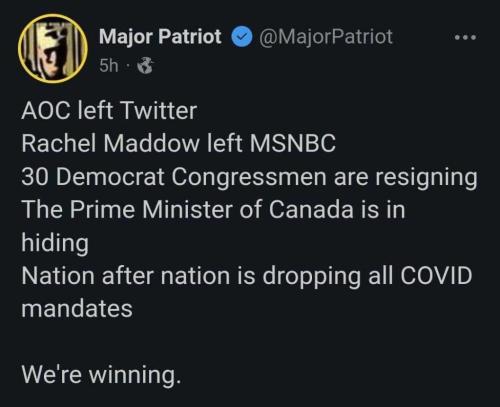
Task: Click the word 'dropping' in the post
Action: pyautogui.click(x=312, y=277)
